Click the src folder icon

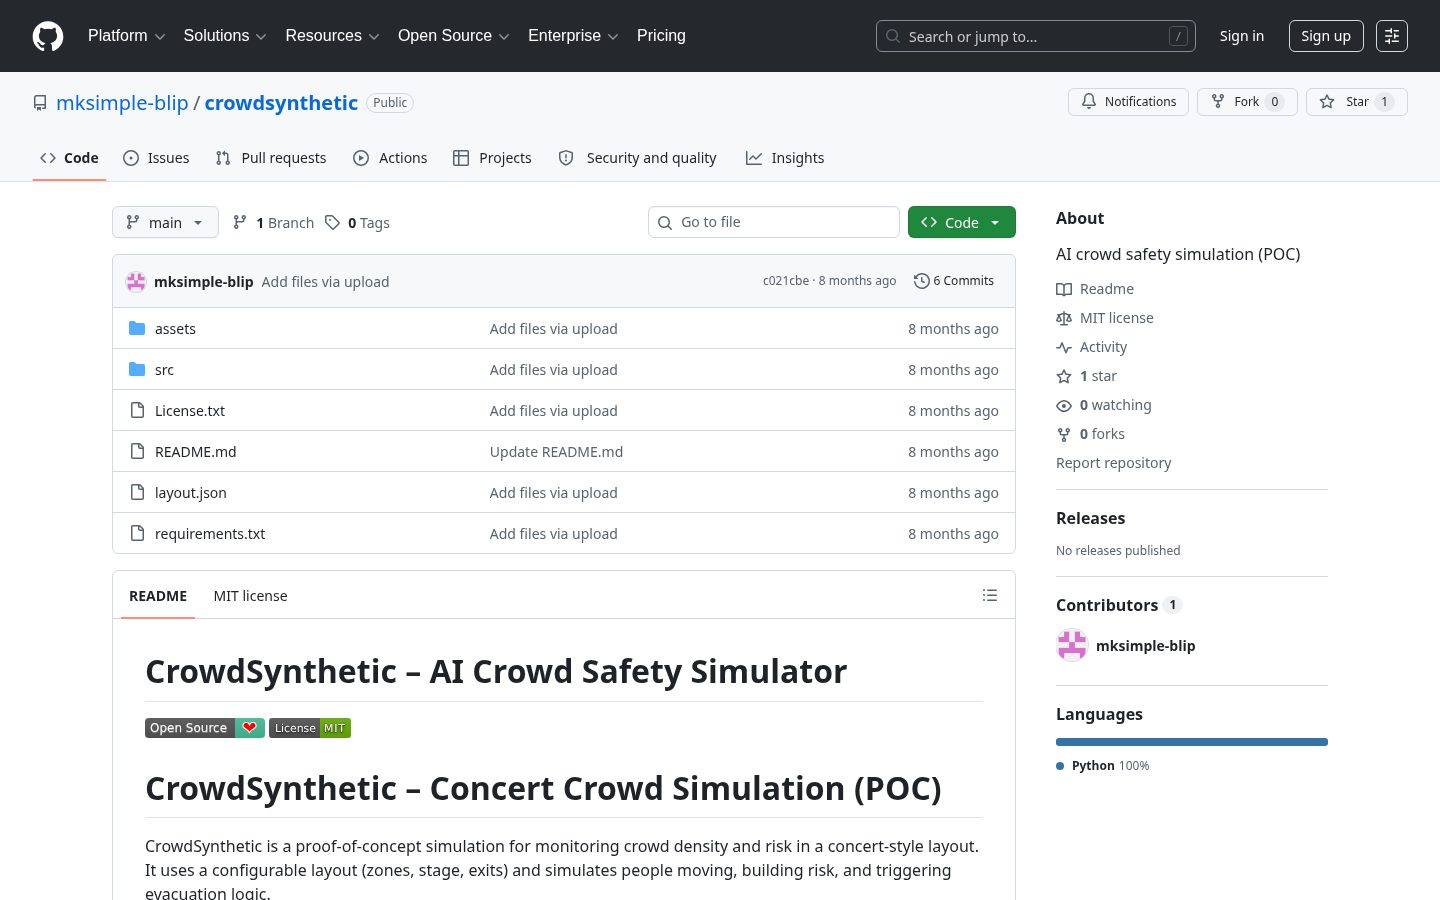click(137, 369)
